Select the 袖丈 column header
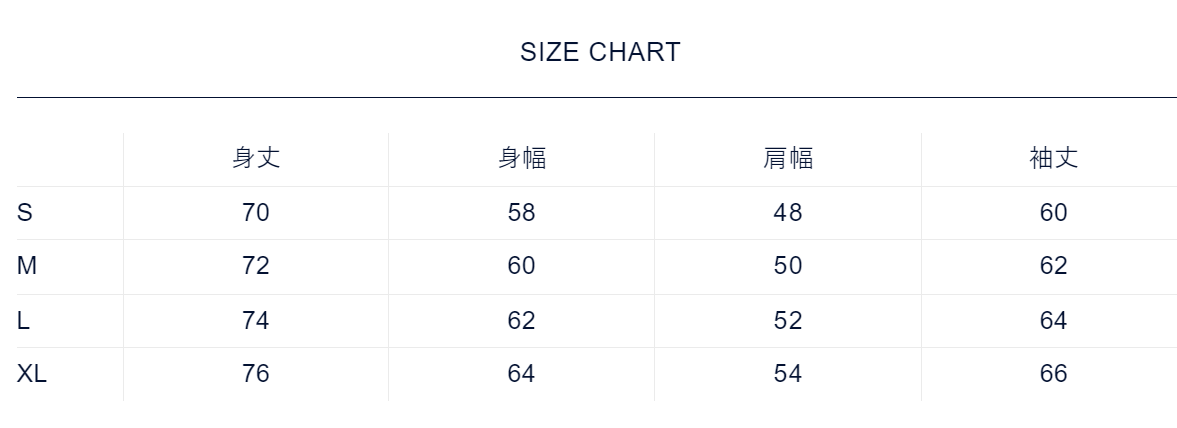The width and height of the screenshot is (1177, 428). (1054, 158)
